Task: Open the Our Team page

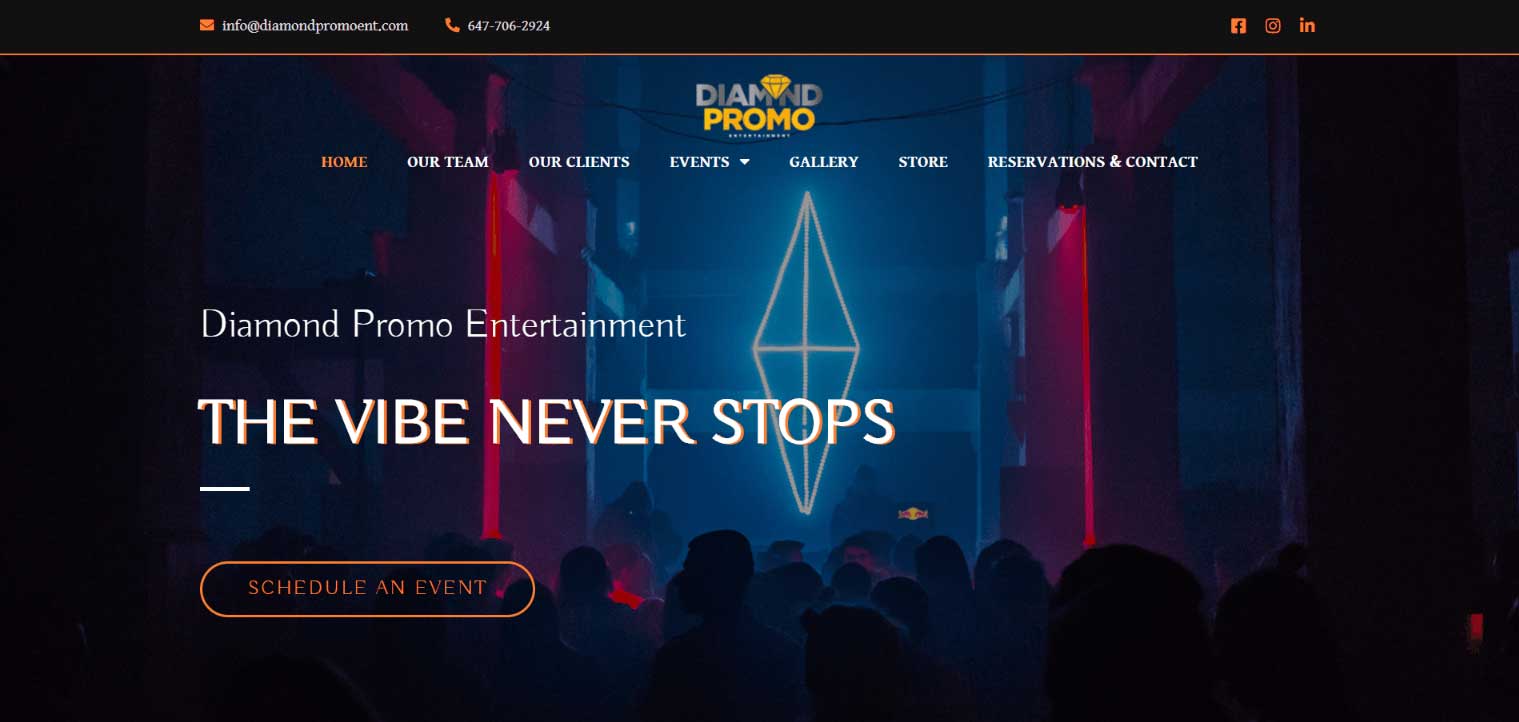Action: [448, 162]
